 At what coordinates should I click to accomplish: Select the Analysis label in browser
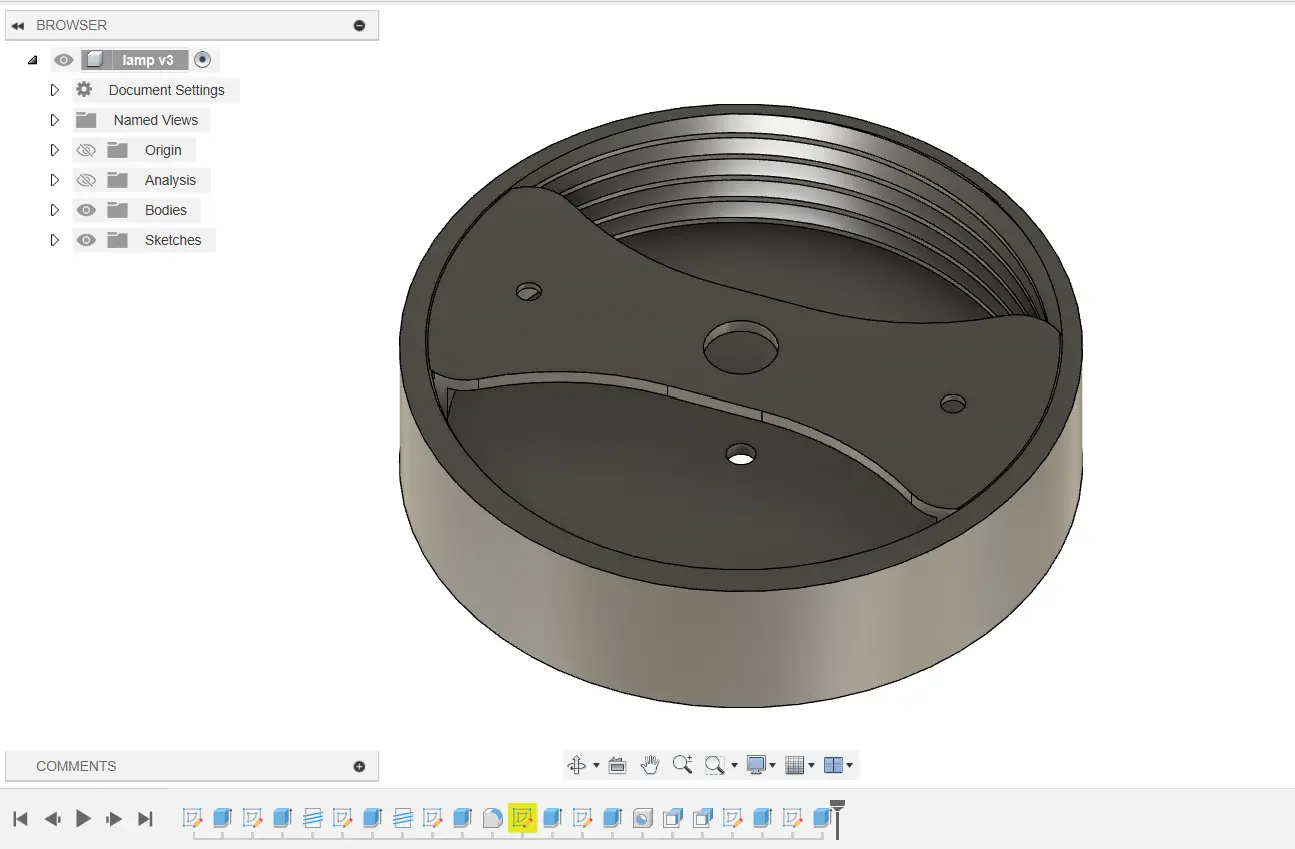click(x=170, y=180)
